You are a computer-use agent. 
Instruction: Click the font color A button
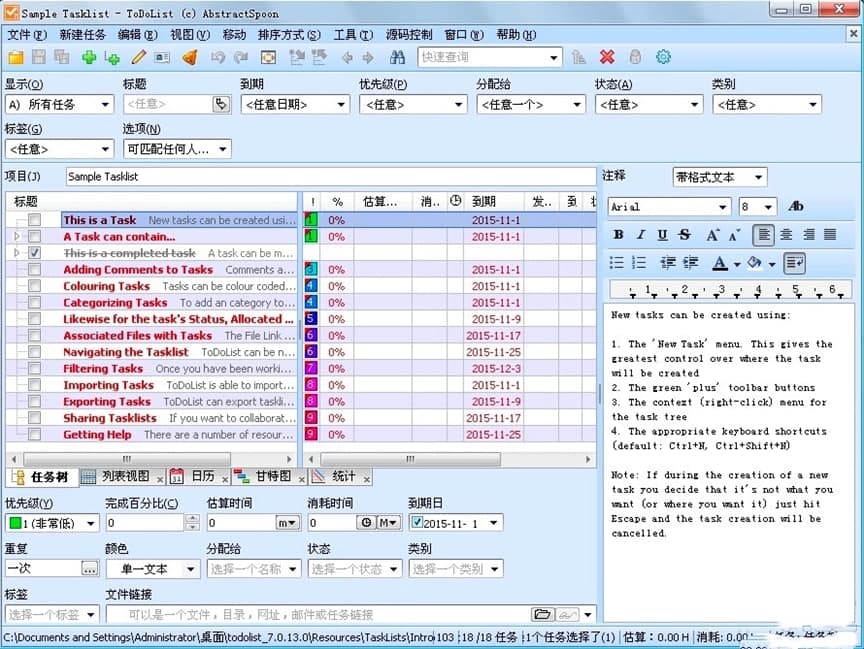point(719,263)
